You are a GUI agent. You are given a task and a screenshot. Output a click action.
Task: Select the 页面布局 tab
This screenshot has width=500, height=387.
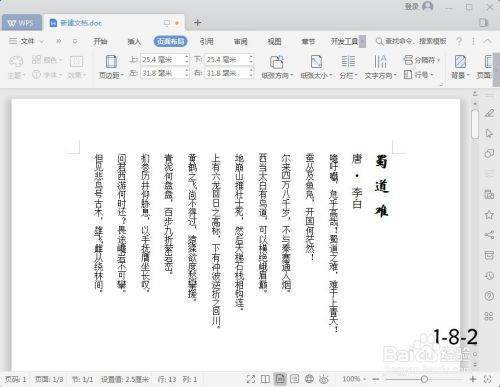pyautogui.click(x=170, y=41)
